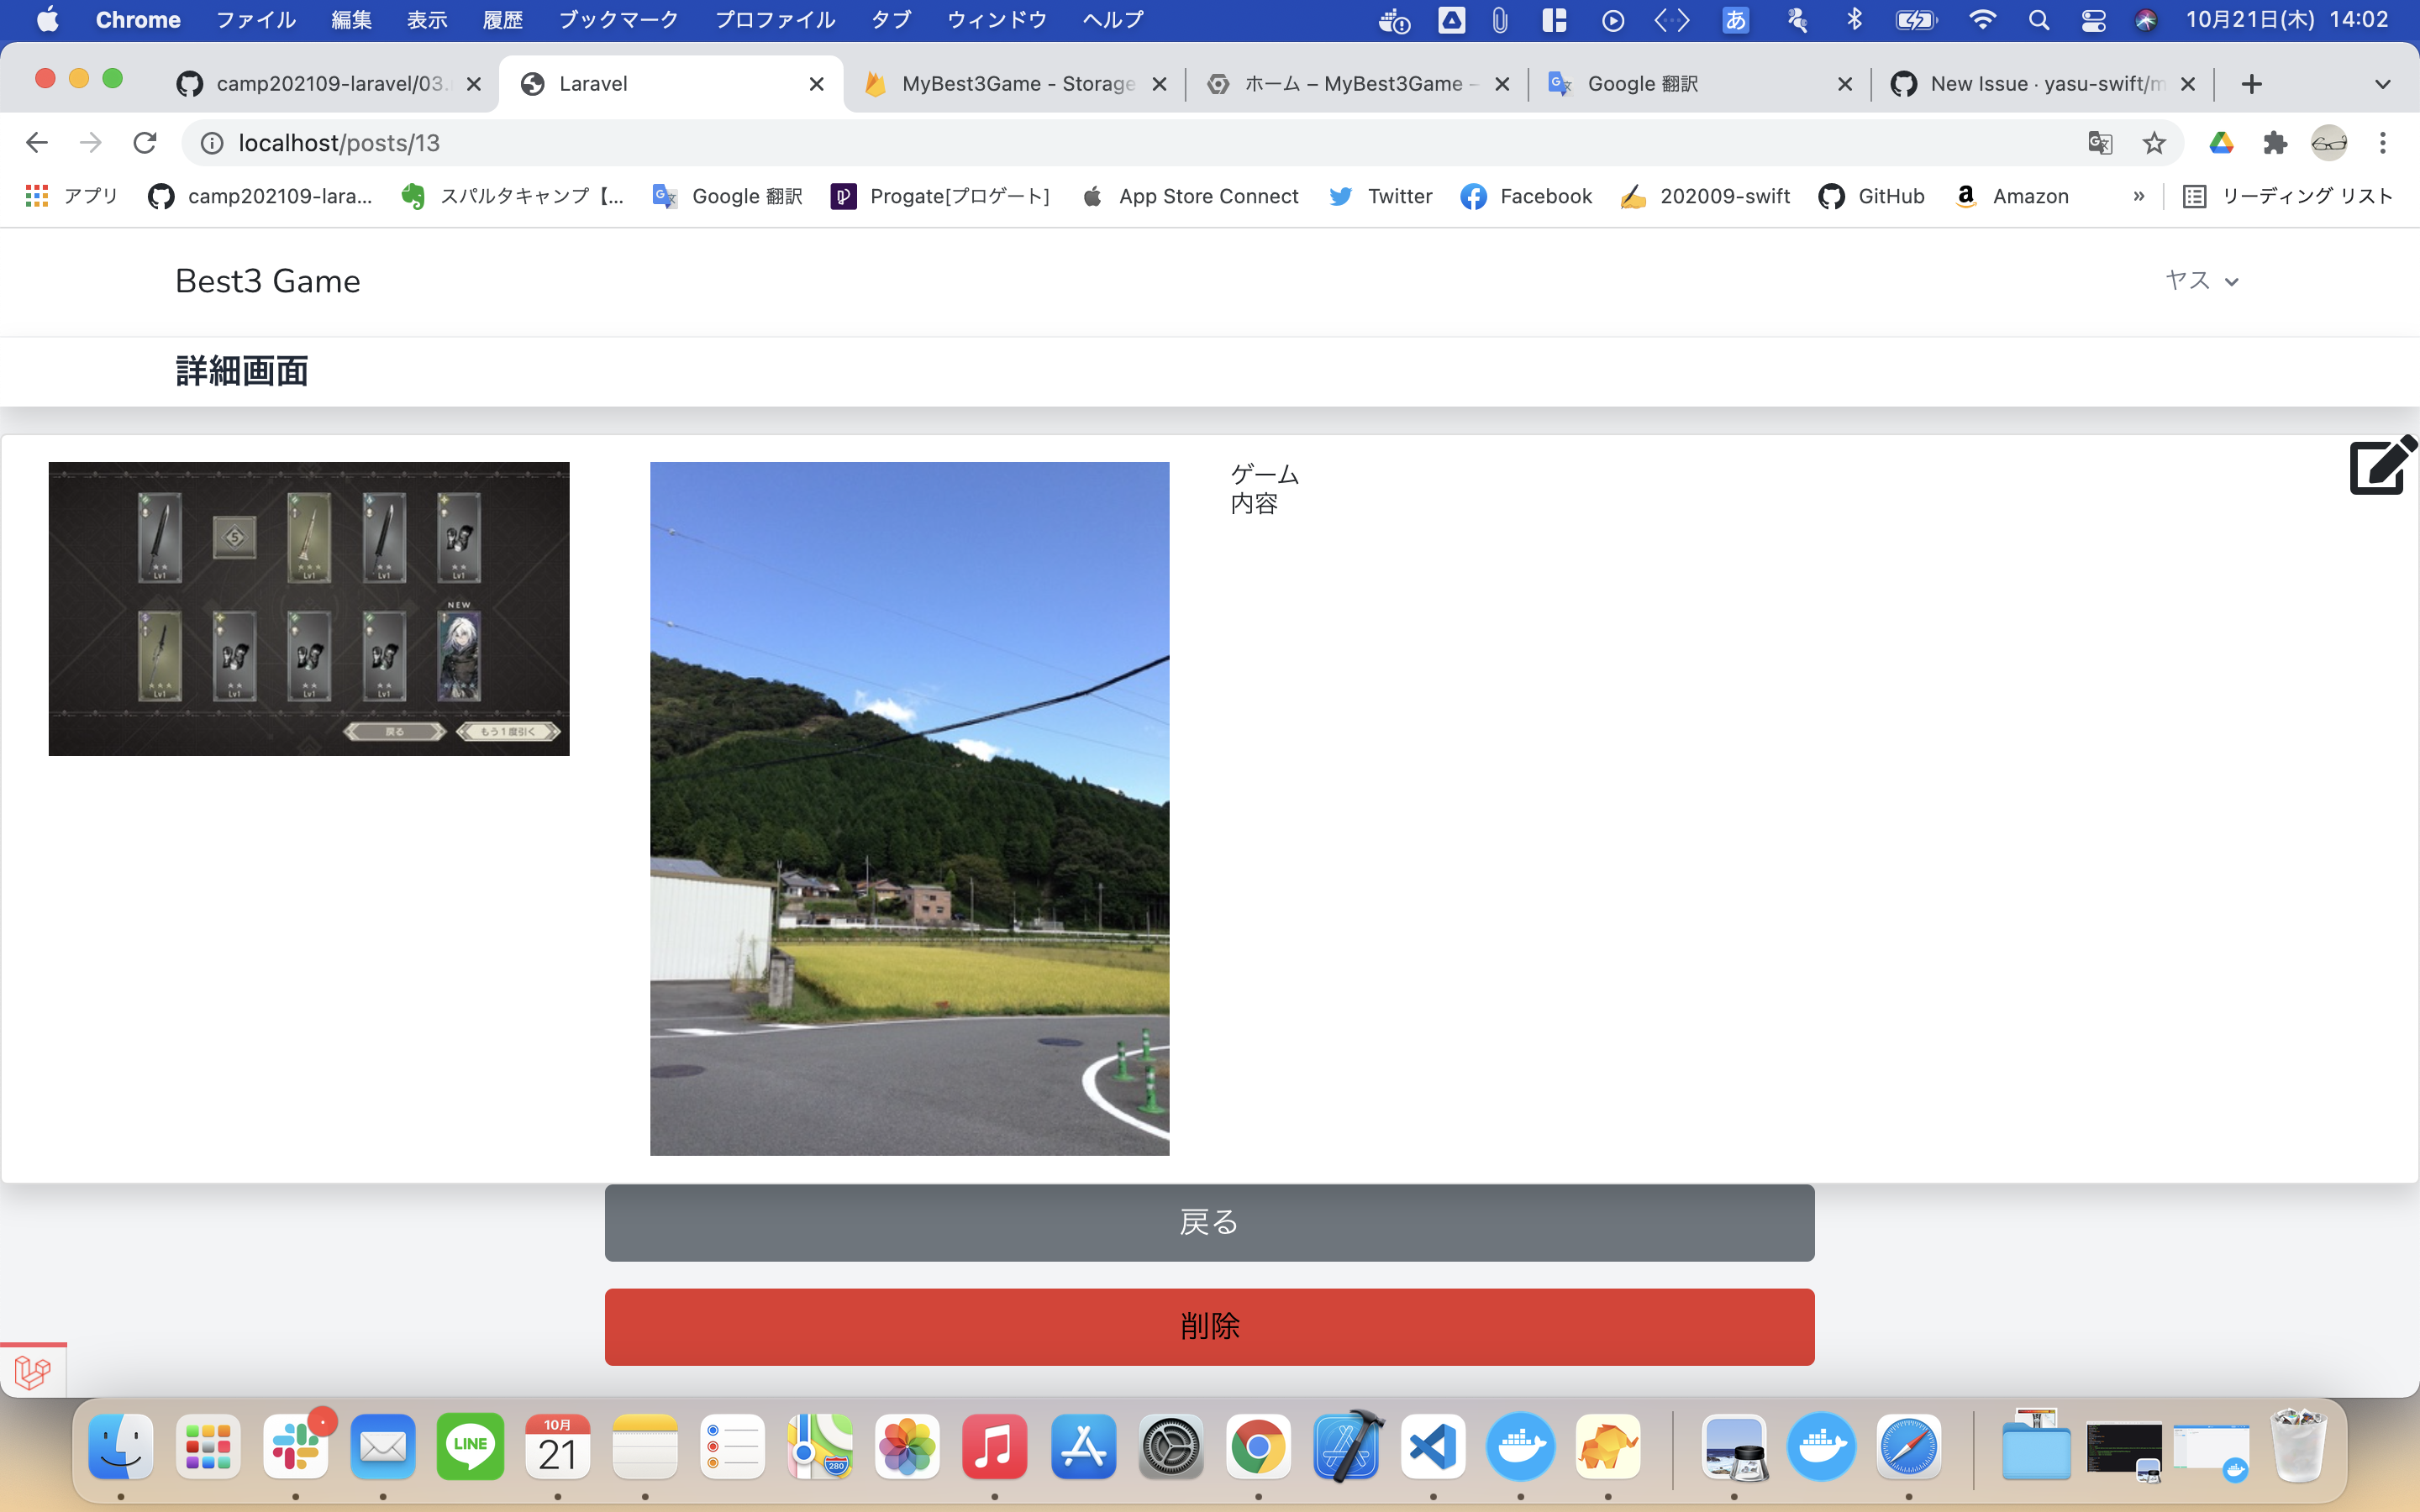Click the game screenshot thumbnail image
2420x1512 pixels.
tap(309, 609)
